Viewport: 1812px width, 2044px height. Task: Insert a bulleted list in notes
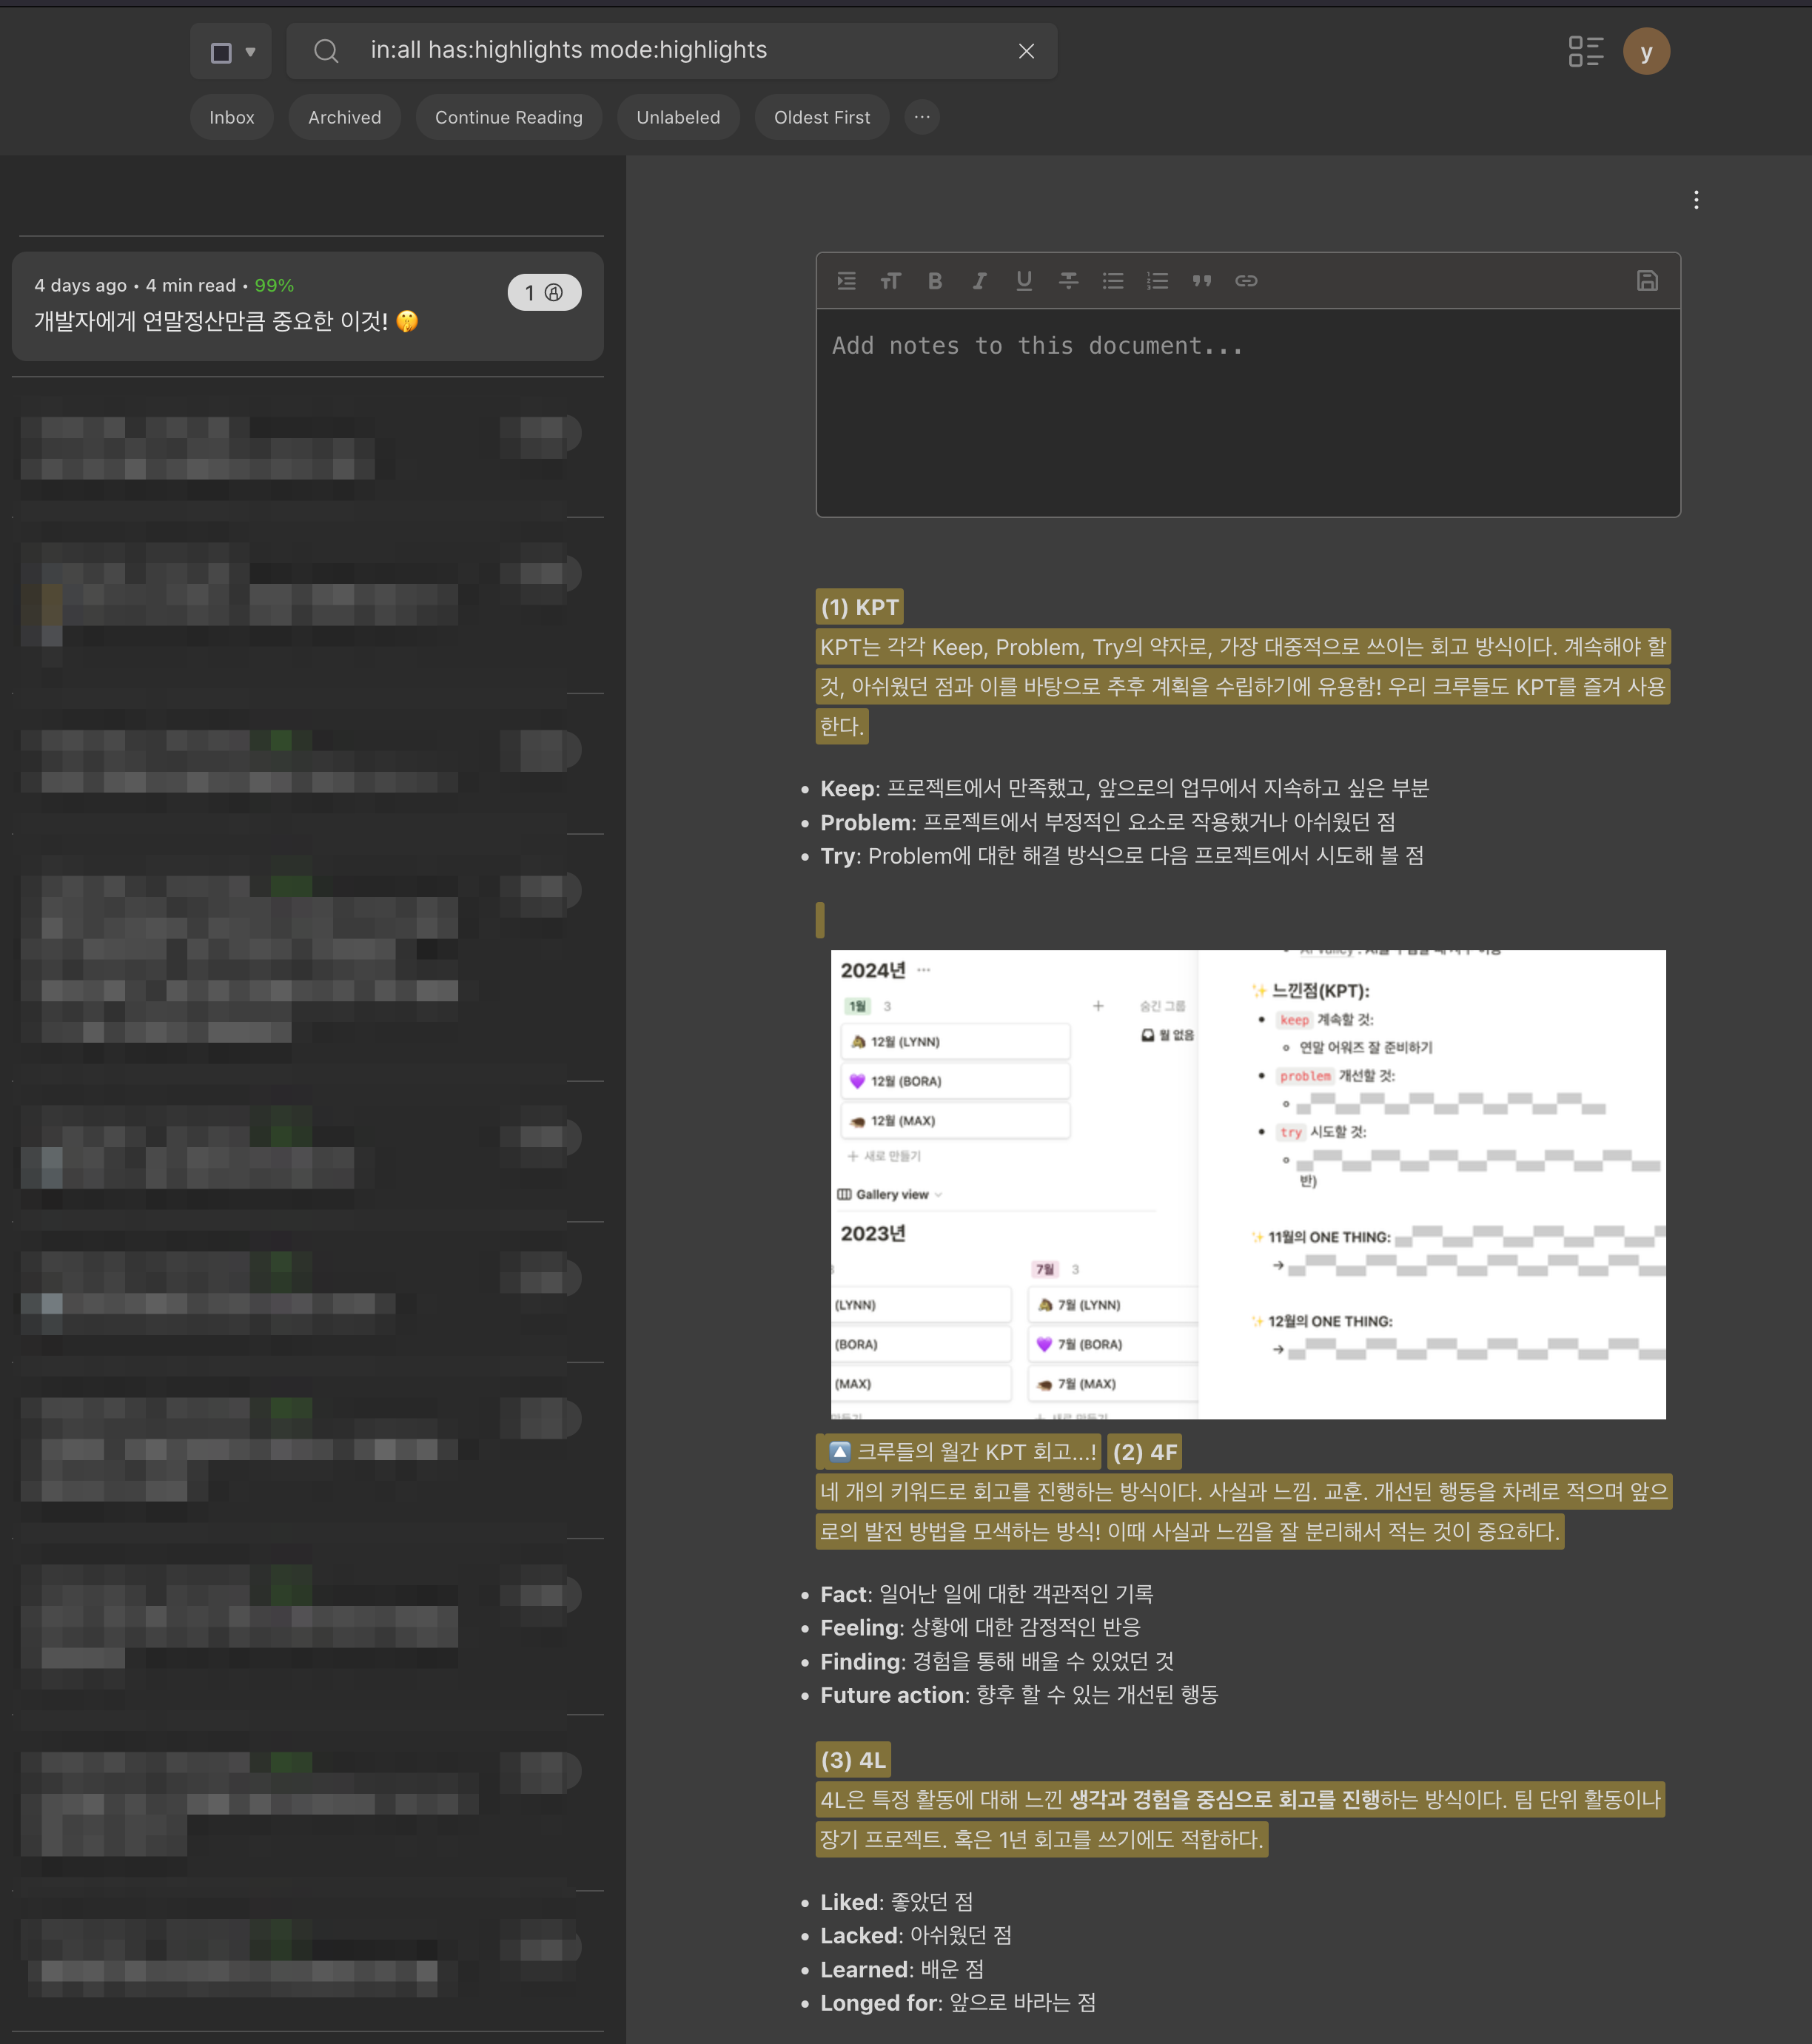1113,281
